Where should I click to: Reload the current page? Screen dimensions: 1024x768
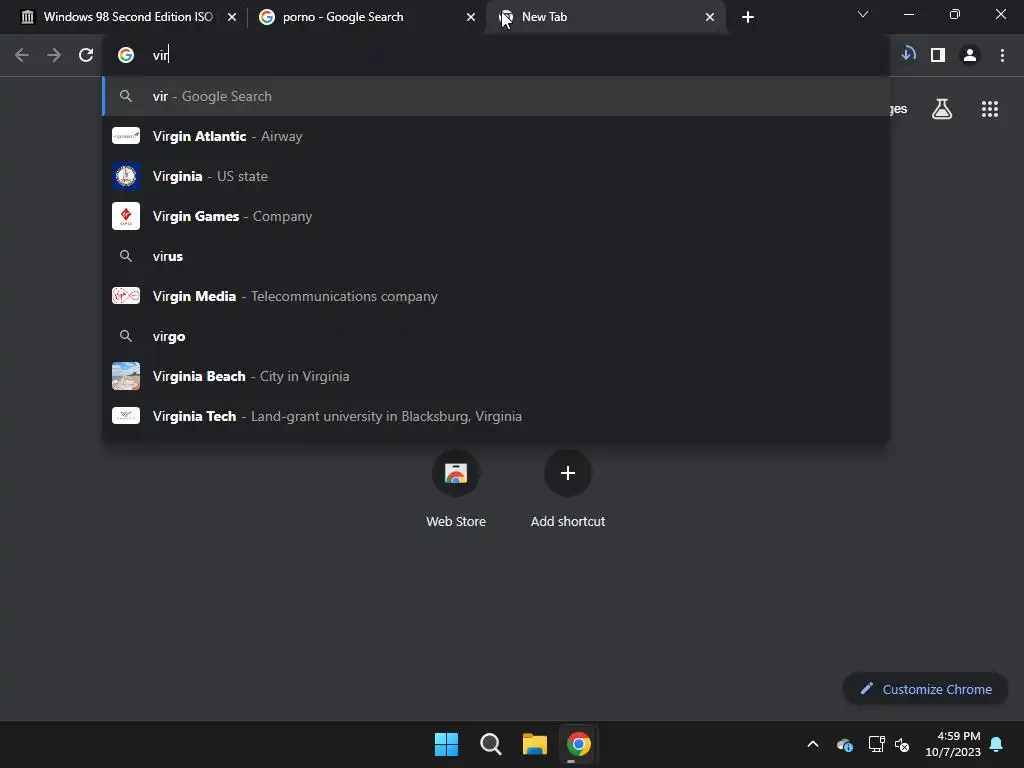coord(86,56)
